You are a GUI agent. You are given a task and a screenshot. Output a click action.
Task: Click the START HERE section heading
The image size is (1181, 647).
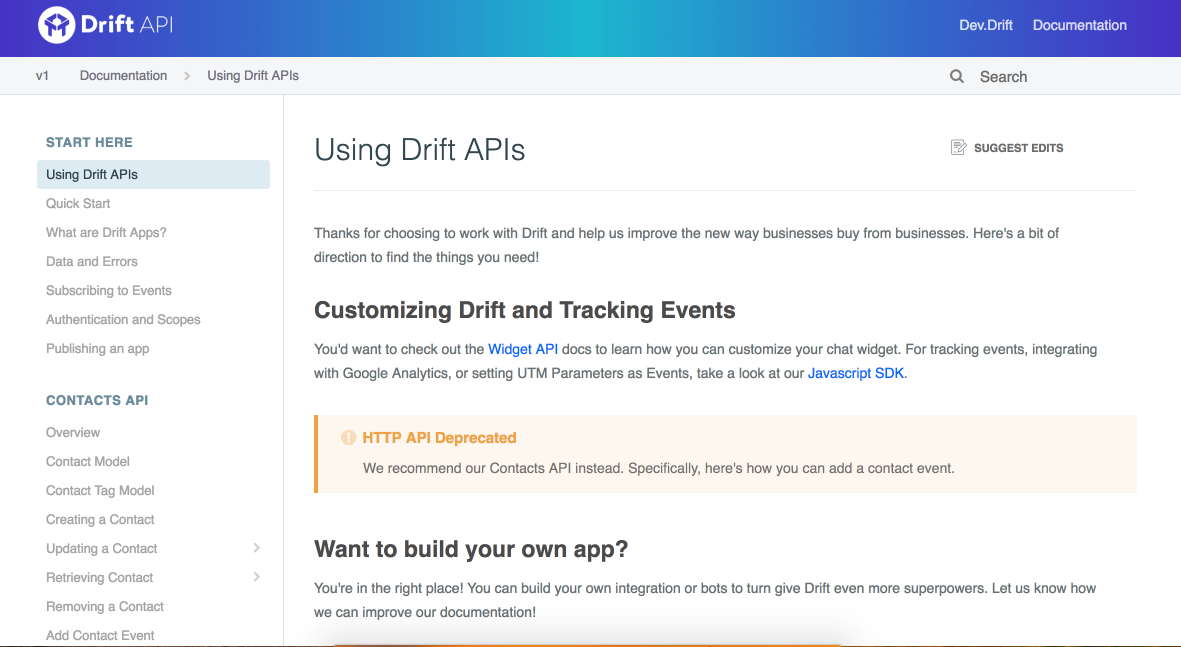(x=89, y=142)
